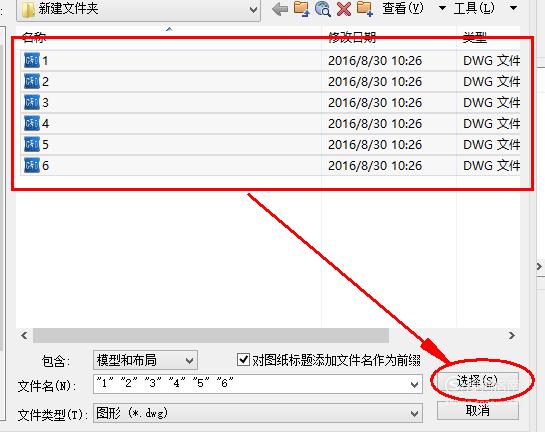Click the horizontal scrollbar thumb
The image size is (545, 432).
(211, 335)
